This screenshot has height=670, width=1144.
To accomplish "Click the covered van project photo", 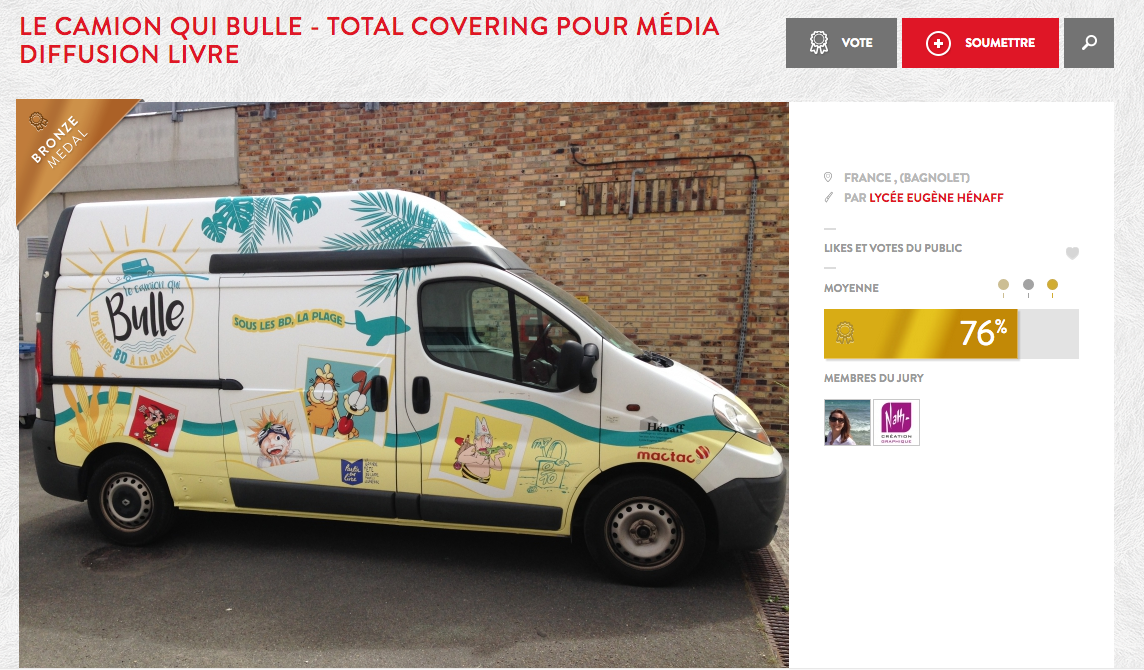I will (403, 384).
